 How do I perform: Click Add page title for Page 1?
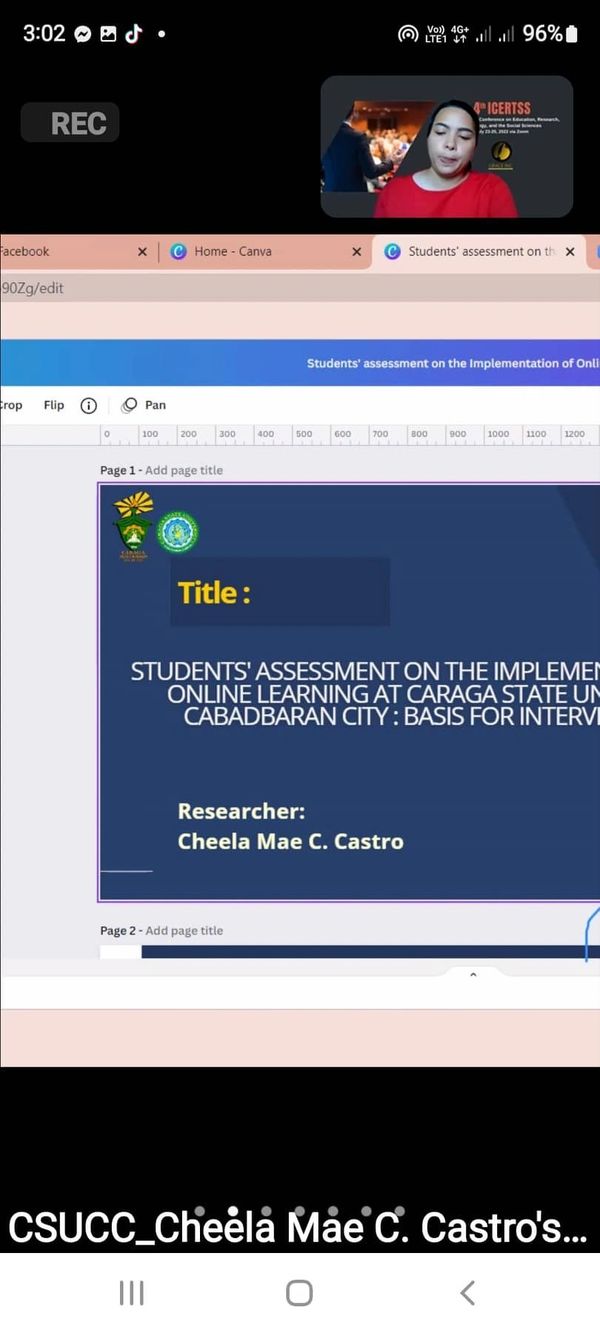tap(184, 470)
